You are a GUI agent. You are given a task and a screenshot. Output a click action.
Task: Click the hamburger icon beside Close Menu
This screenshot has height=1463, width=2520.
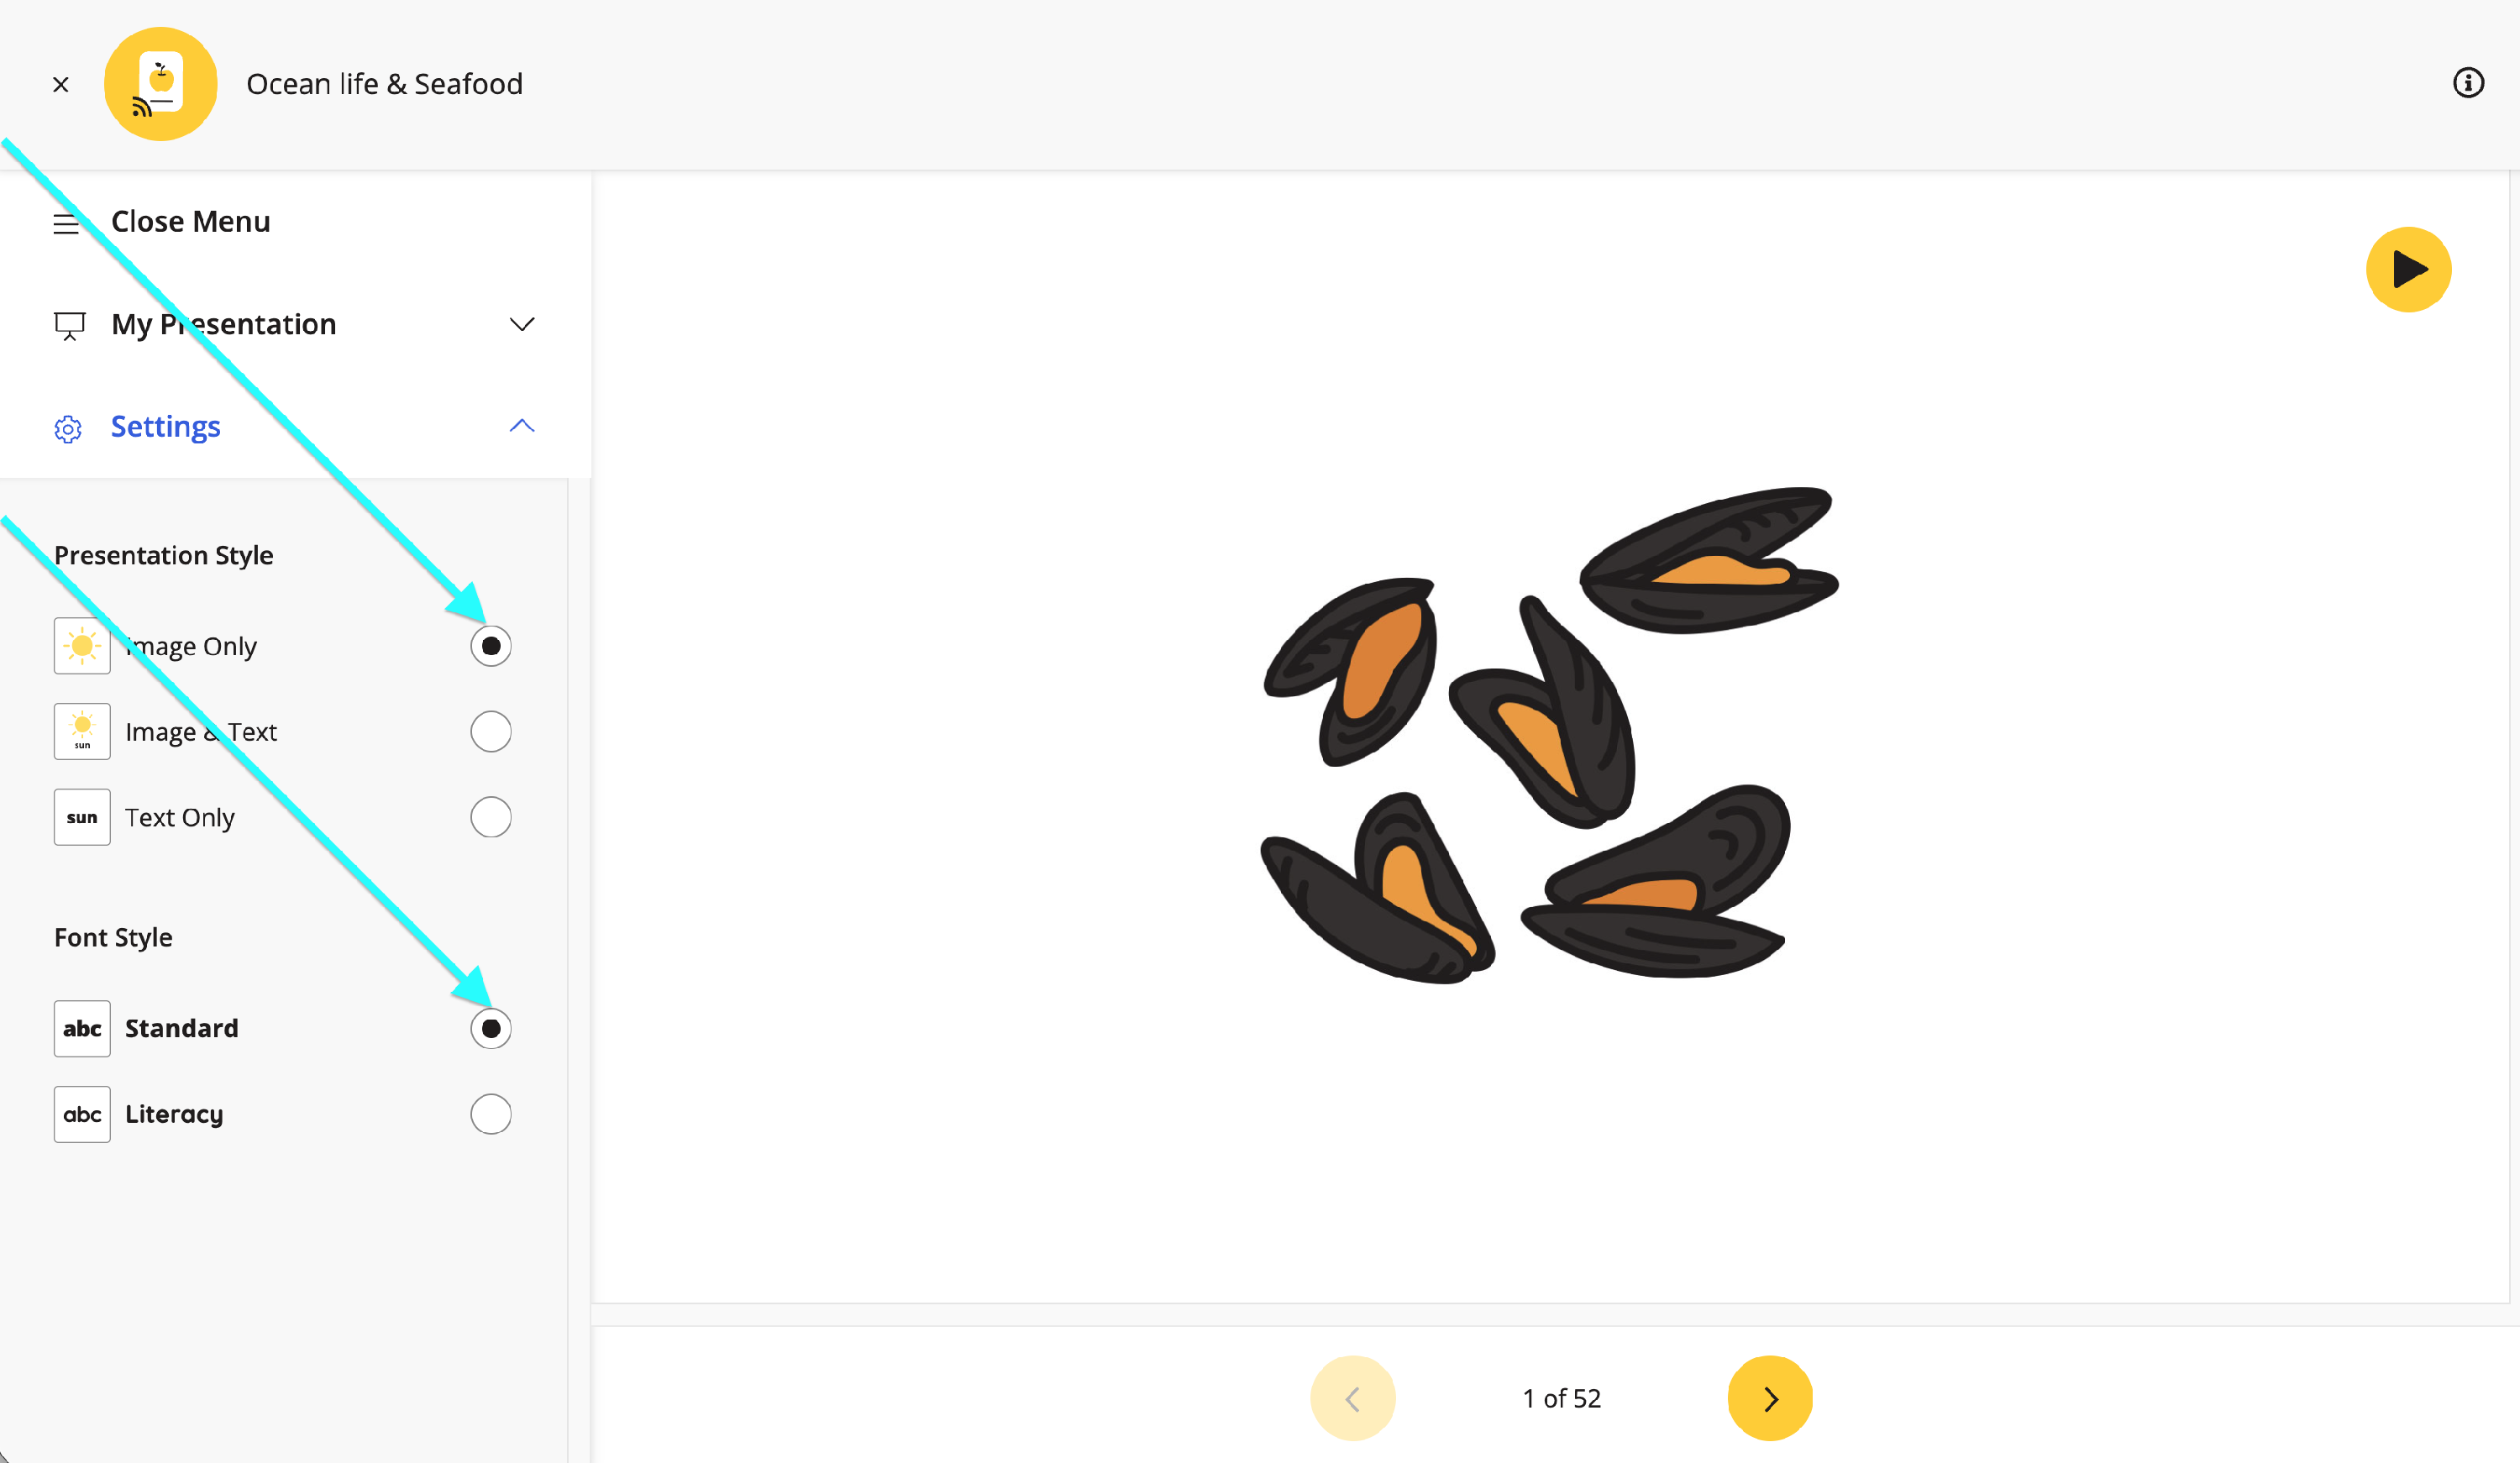click(x=66, y=223)
